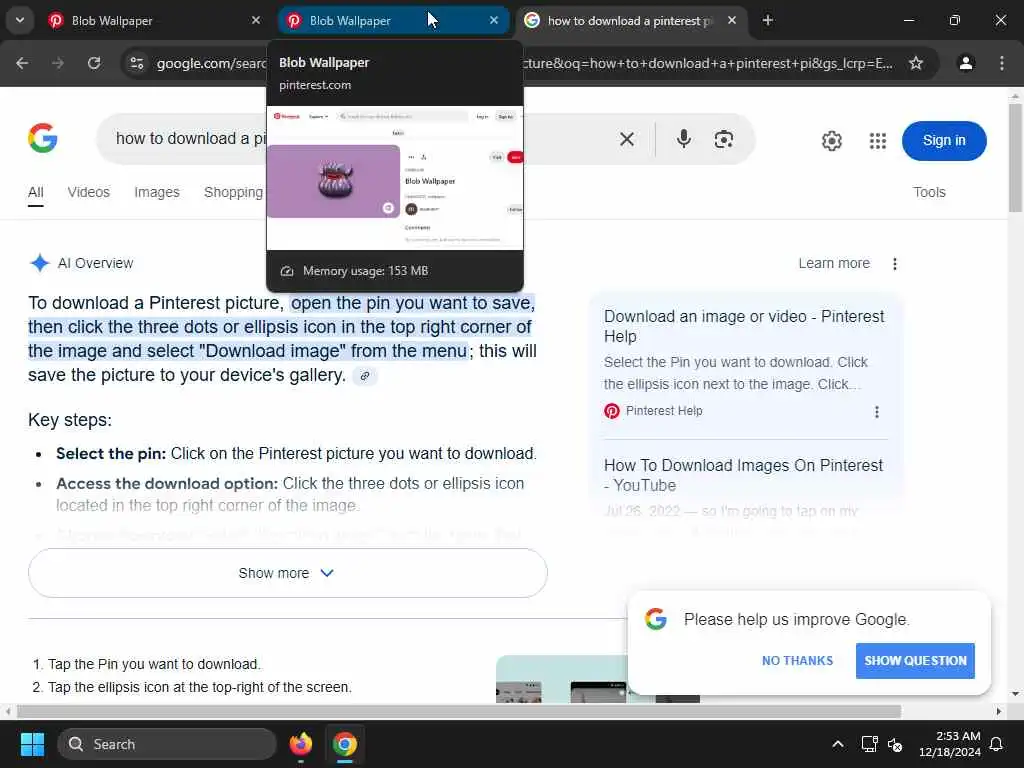
Task: Open the notifications bell icon
Action: 996,744
